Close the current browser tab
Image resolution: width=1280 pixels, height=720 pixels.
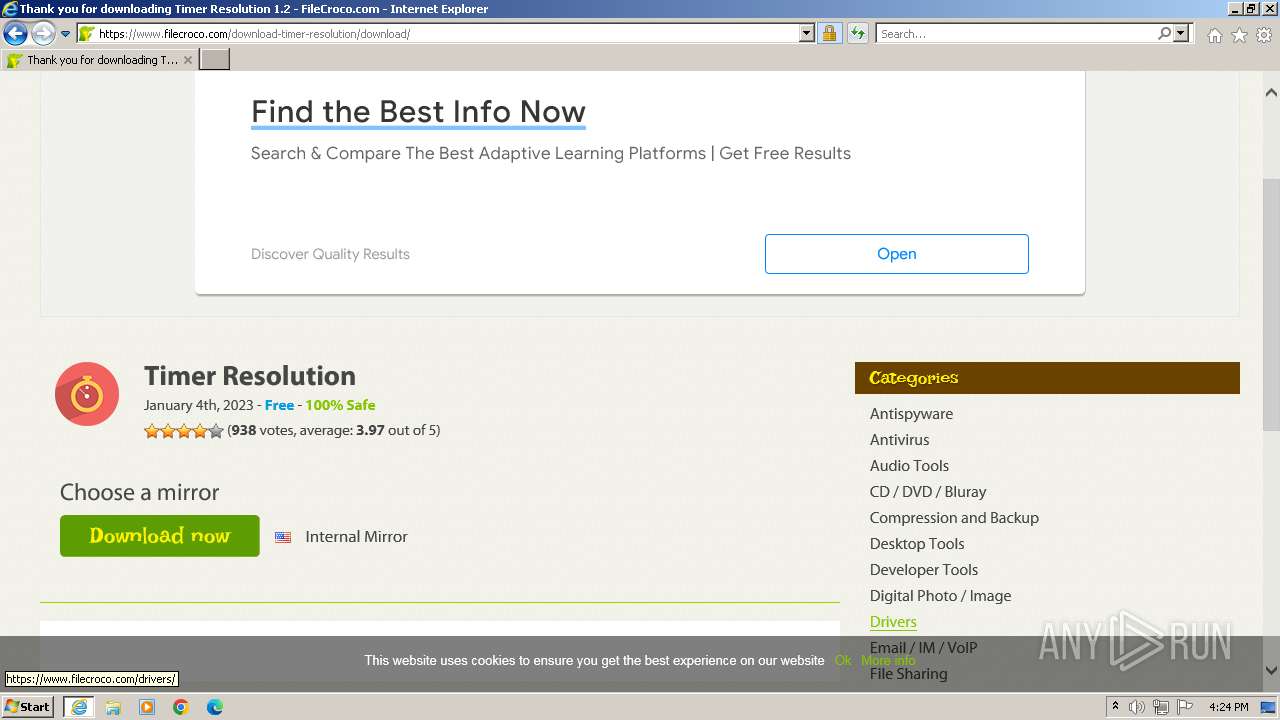tap(188, 60)
